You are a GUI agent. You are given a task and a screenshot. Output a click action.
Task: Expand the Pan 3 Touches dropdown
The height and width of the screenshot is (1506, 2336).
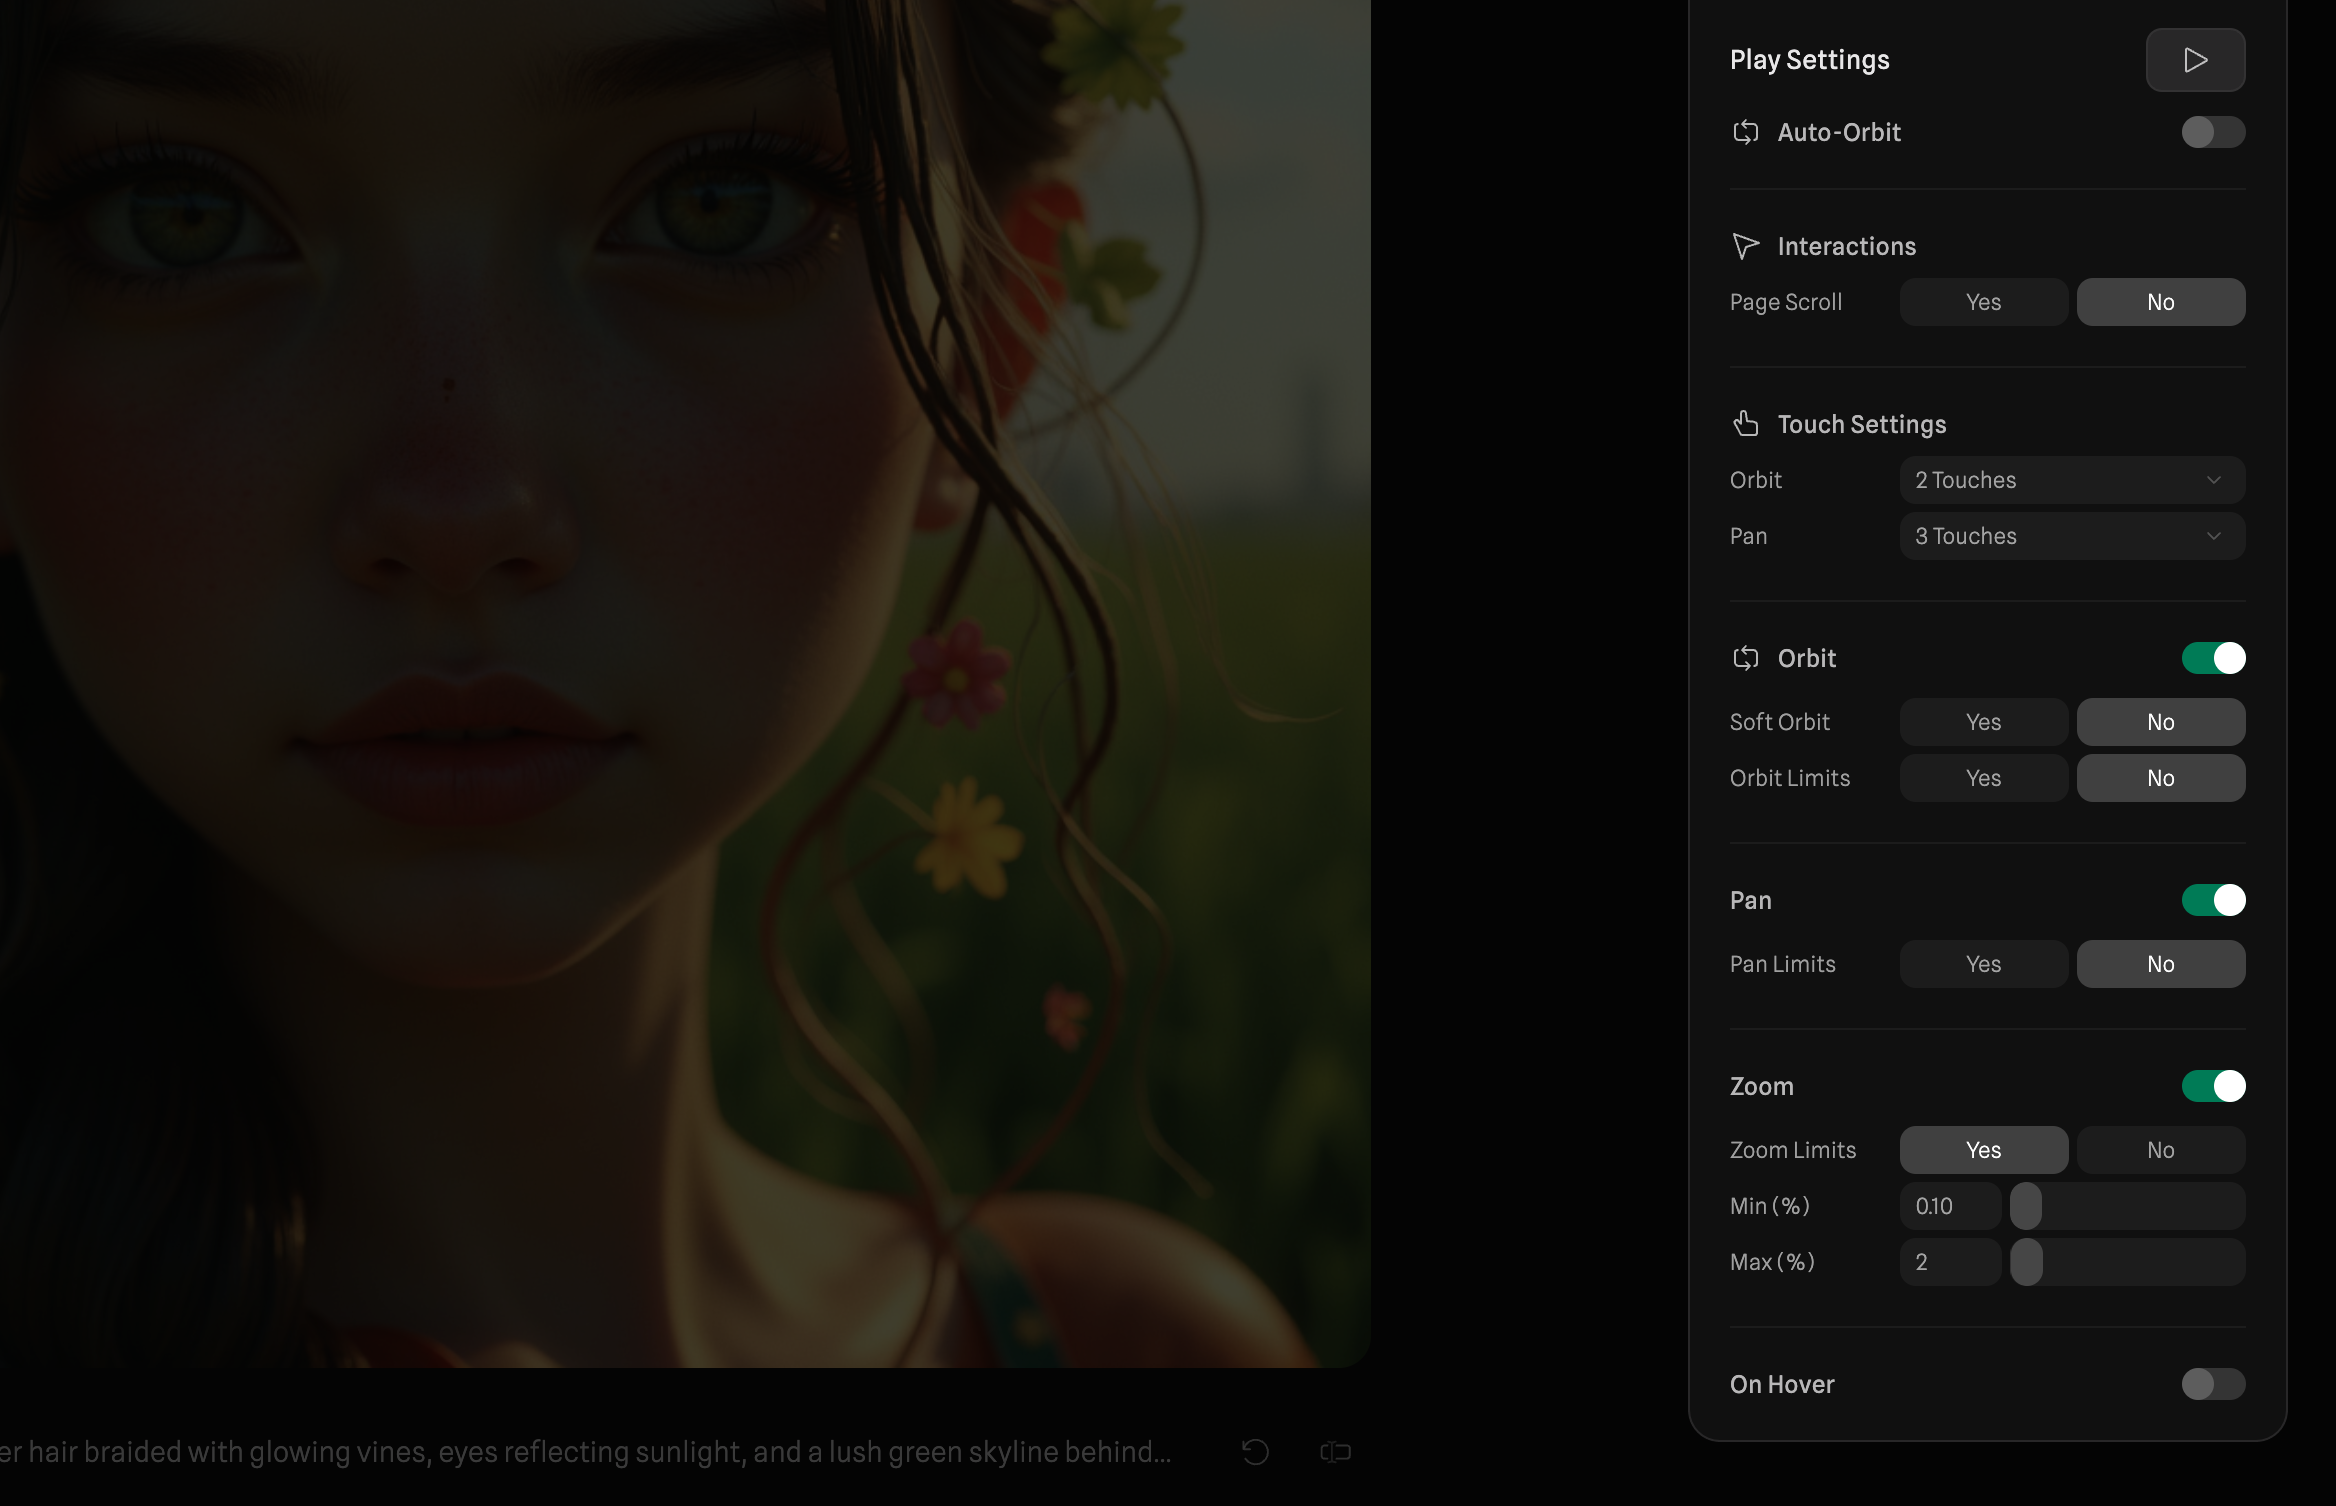pyautogui.click(x=2071, y=536)
